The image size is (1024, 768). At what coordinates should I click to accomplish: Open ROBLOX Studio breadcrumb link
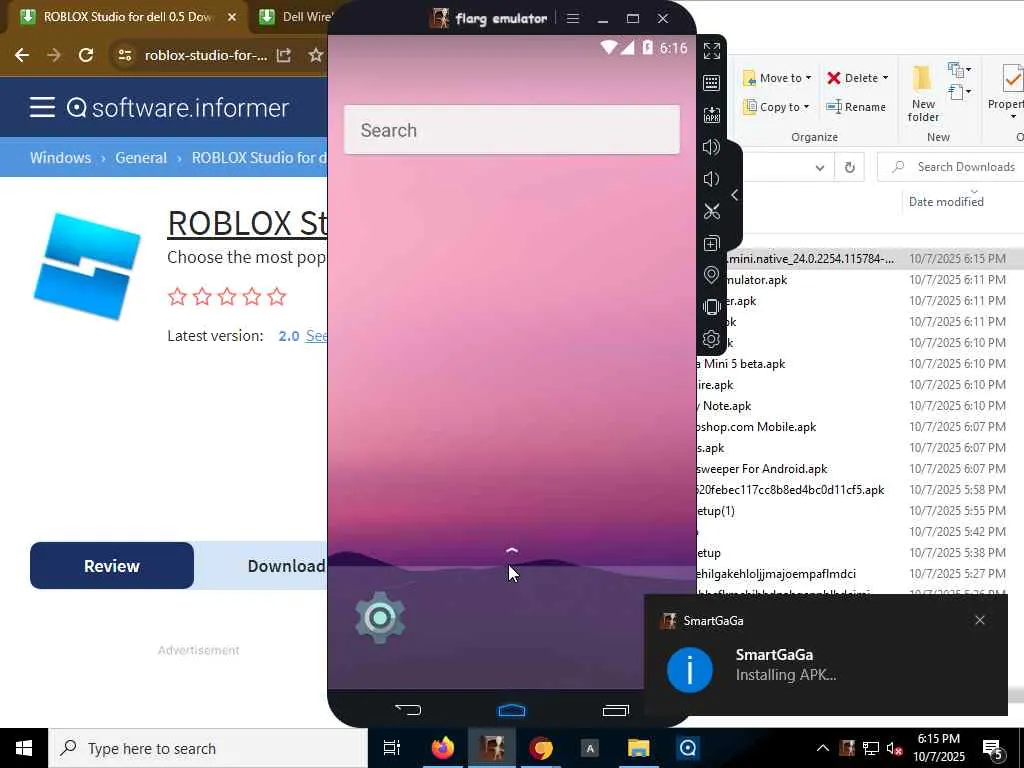pos(259,157)
